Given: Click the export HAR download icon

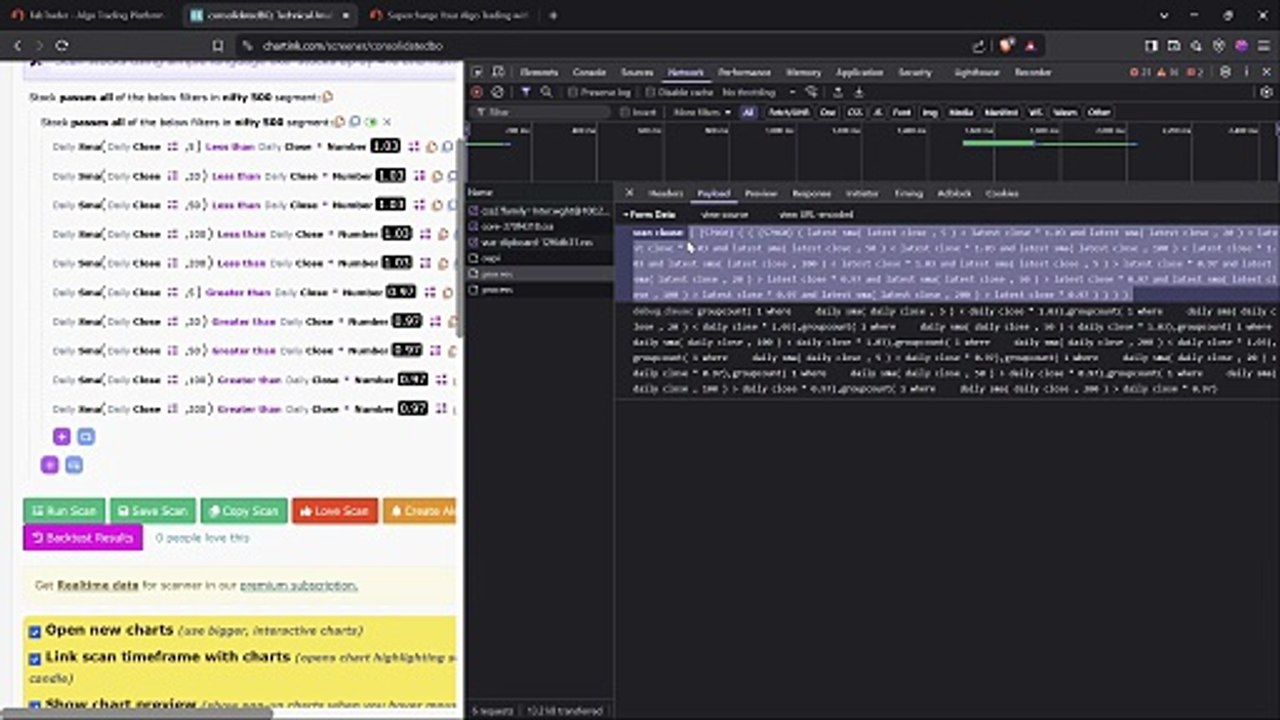Looking at the screenshot, I should 858,92.
